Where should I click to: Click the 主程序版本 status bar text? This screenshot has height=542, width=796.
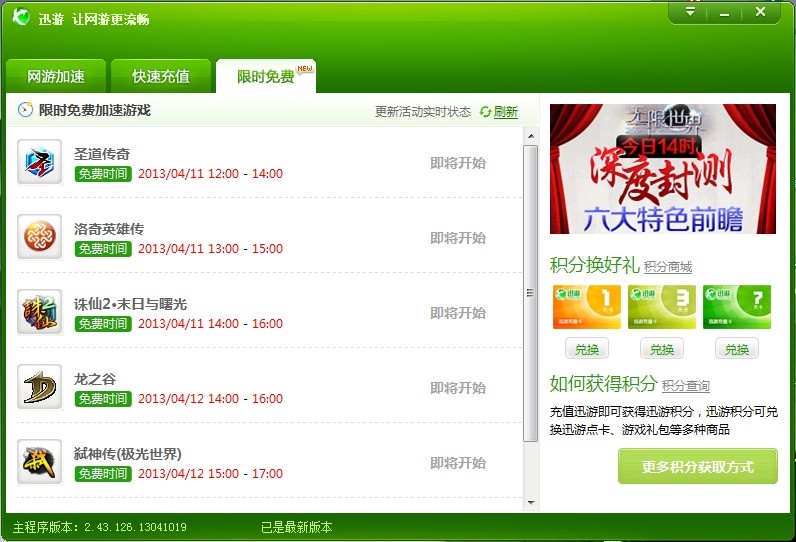point(100,527)
